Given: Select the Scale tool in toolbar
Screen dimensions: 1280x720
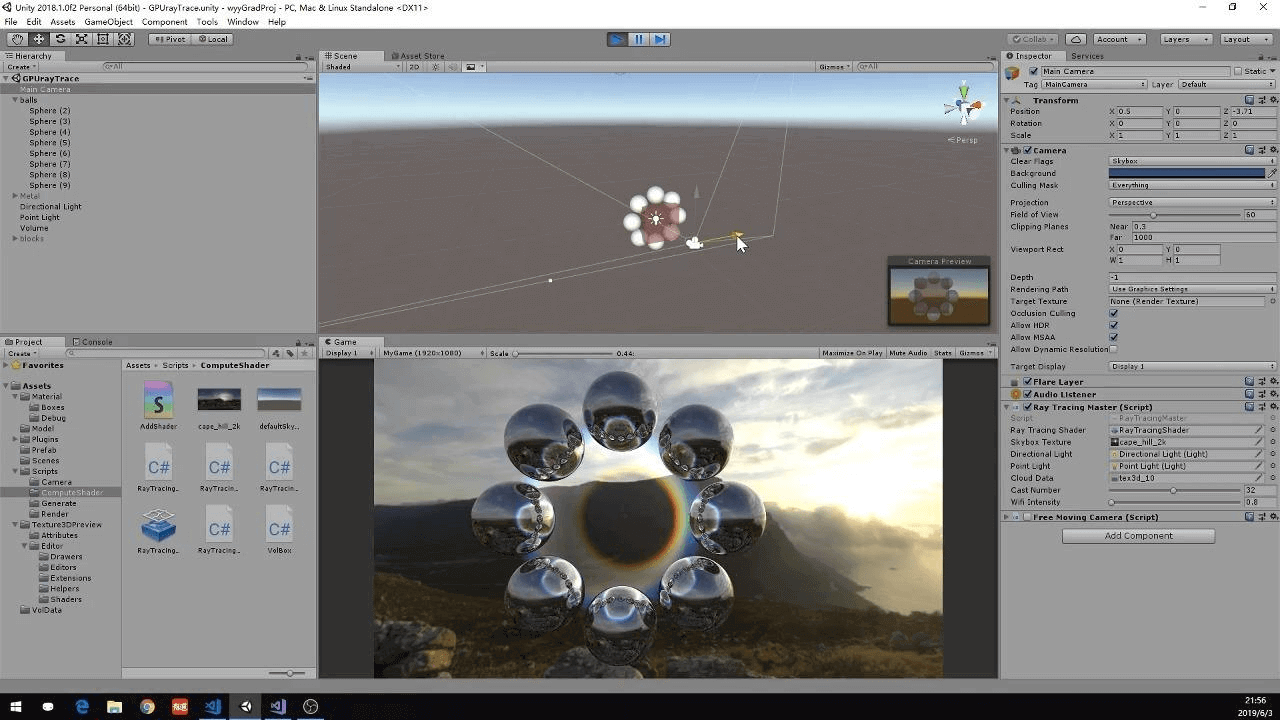Looking at the screenshot, I should click(81, 39).
